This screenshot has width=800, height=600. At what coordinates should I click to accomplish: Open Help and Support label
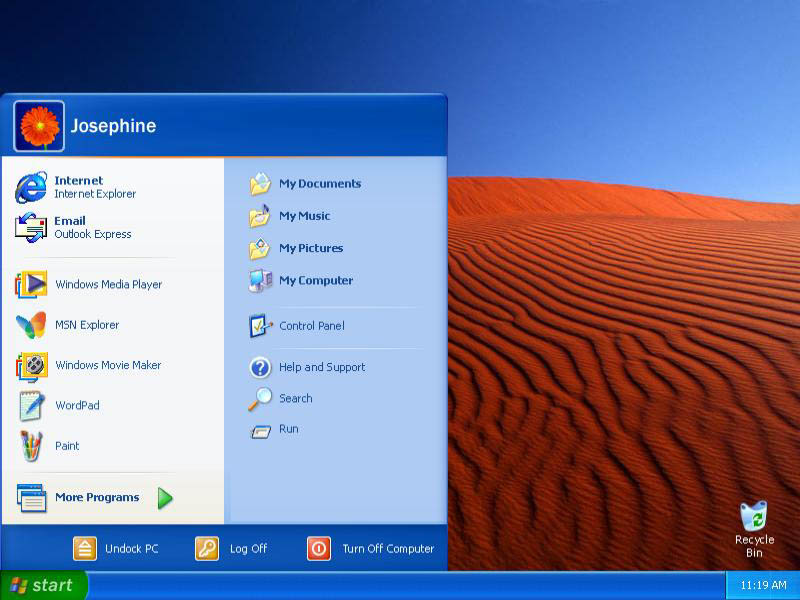(322, 367)
